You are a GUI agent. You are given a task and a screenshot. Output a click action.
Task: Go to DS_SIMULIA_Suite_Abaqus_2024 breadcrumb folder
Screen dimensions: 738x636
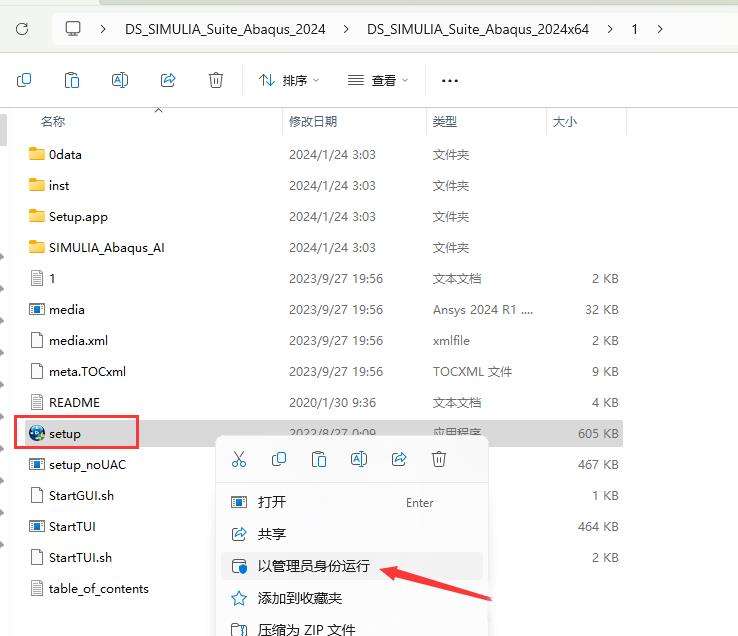(x=225, y=29)
